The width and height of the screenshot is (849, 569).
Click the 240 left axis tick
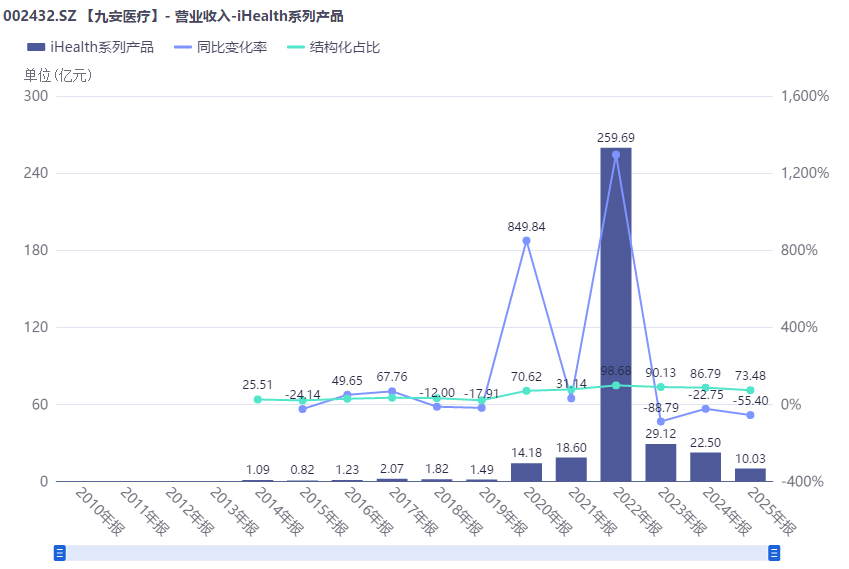coord(36,173)
